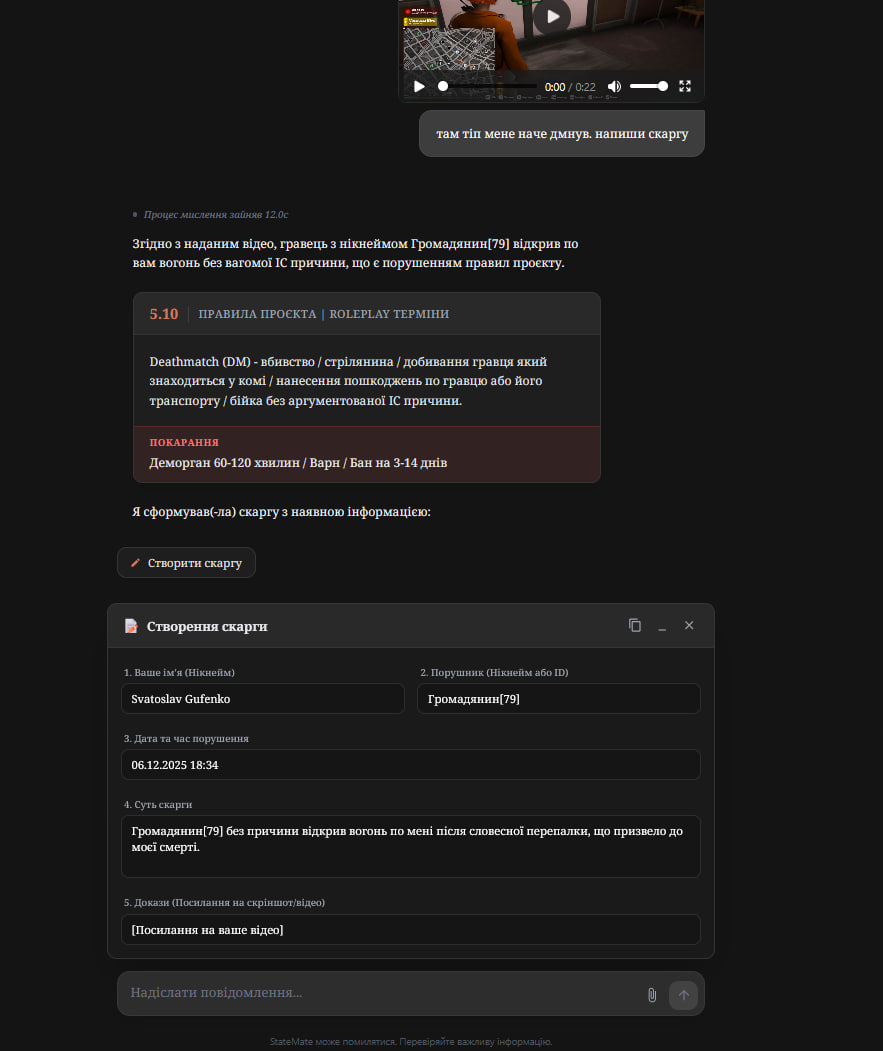This screenshot has width=883, height=1051.
Task: Play the video with the small play button
Action: (x=419, y=86)
